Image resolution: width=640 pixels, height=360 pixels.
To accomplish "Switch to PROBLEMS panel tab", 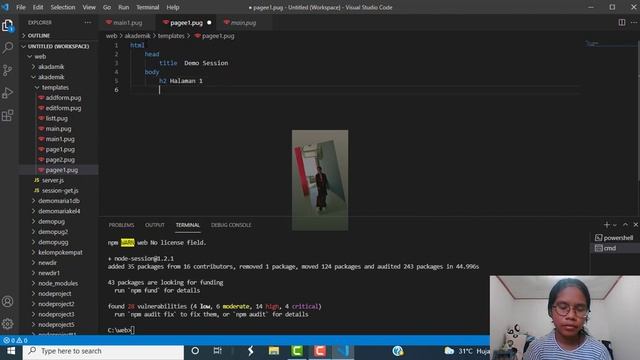I will point(122,225).
